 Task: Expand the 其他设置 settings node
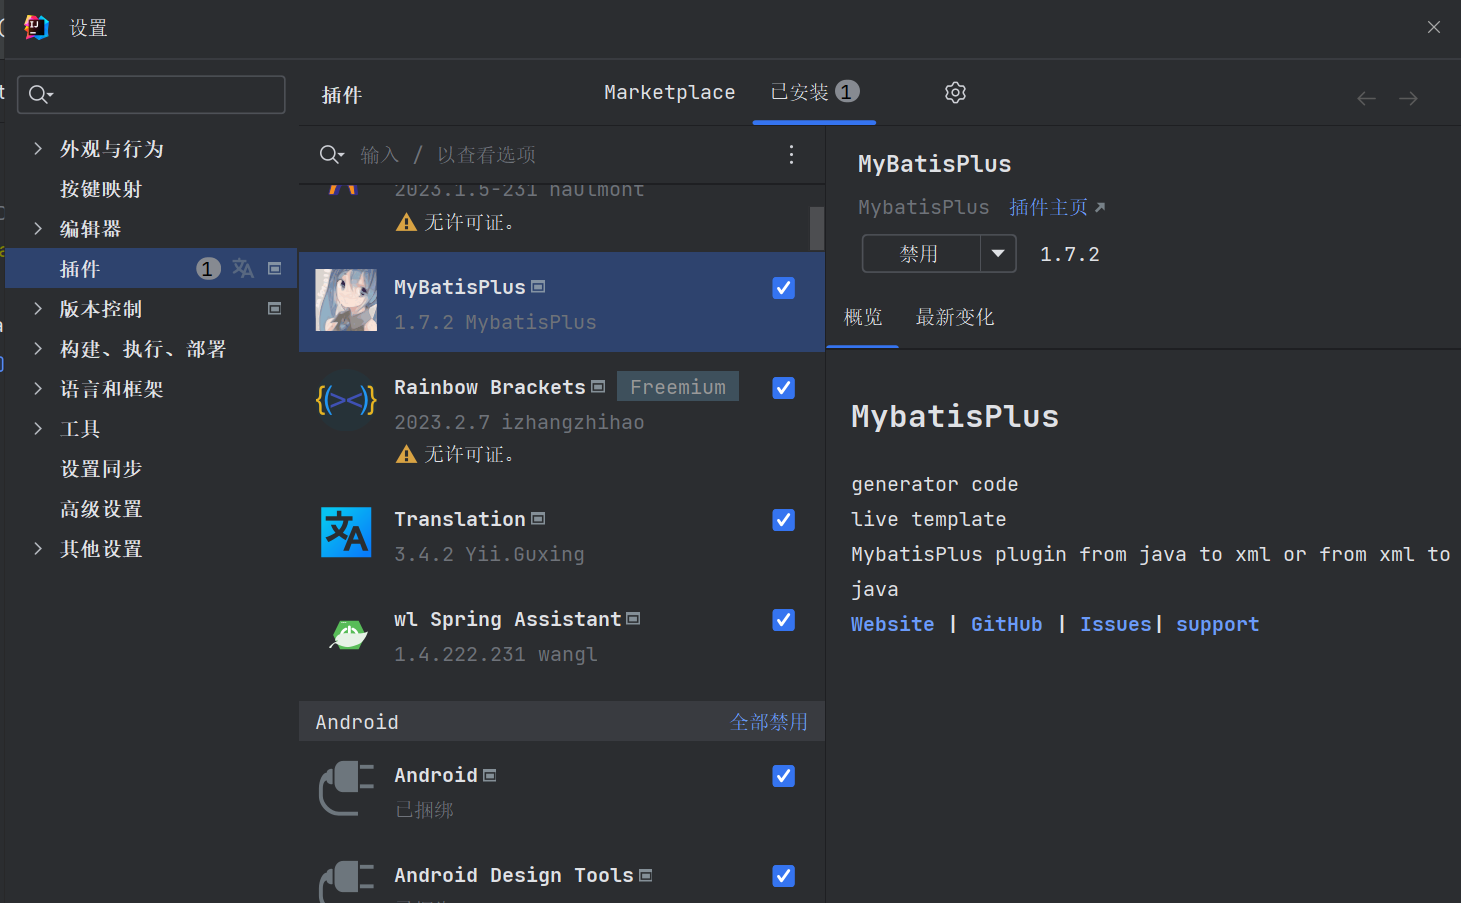pyautogui.click(x=38, y=548)
